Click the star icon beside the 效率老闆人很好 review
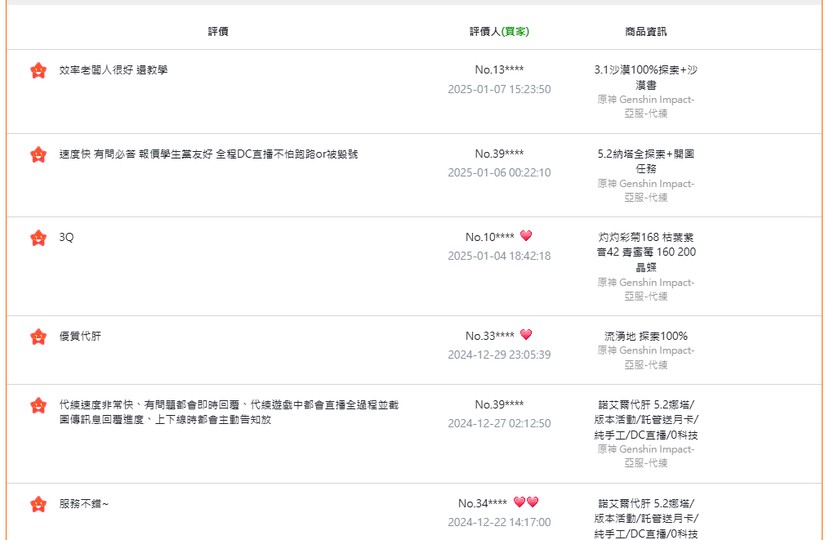 coord(38,70)
